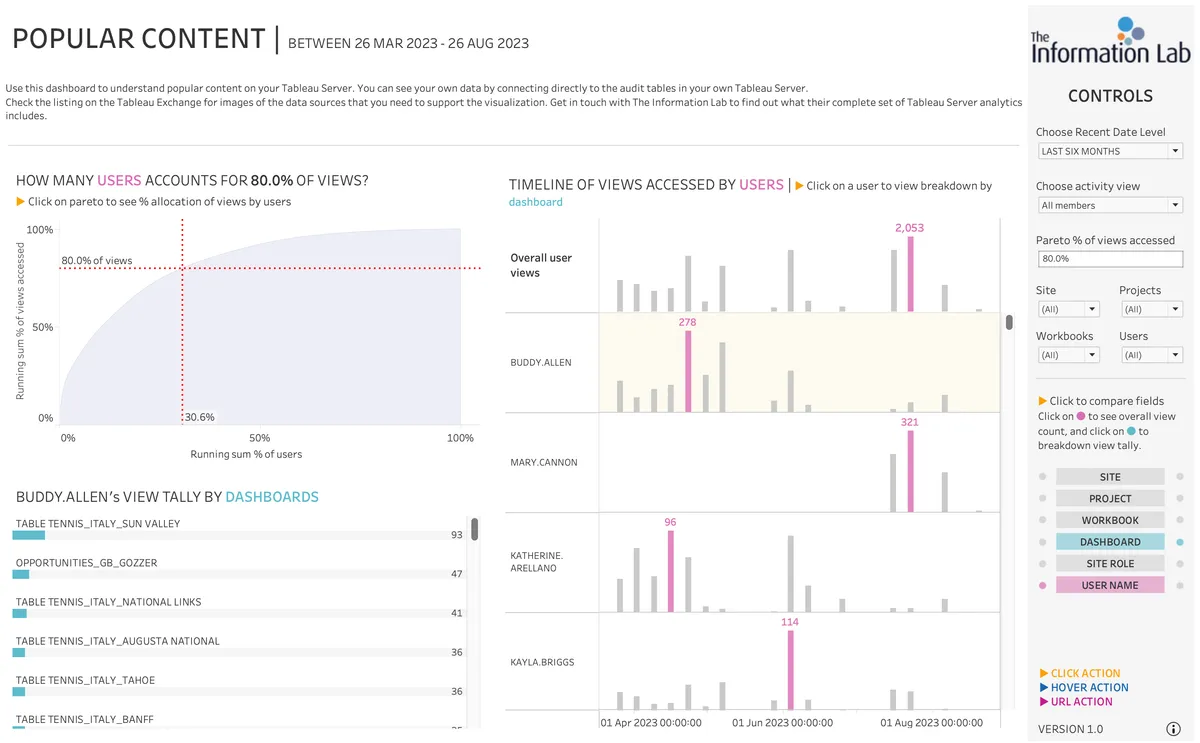
Task: Select the MARY.CANNON user row label
Action: pyautogui.click(x=543, y=462)
